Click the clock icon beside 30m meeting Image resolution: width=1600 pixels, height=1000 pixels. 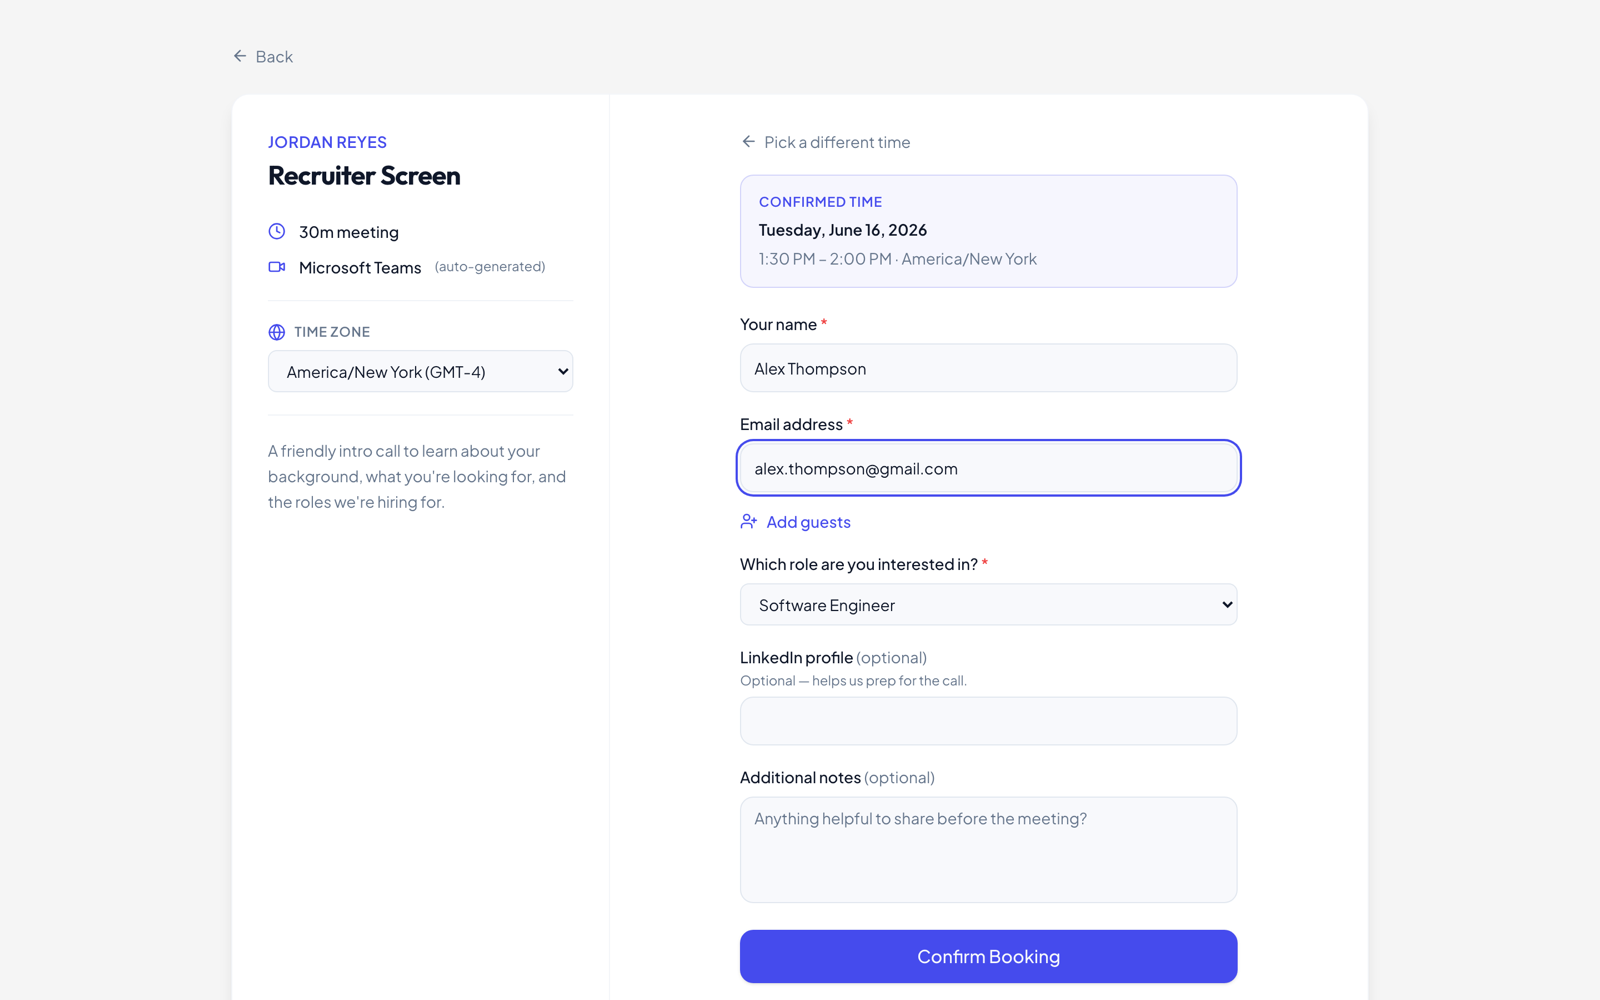tap(277, 231)
